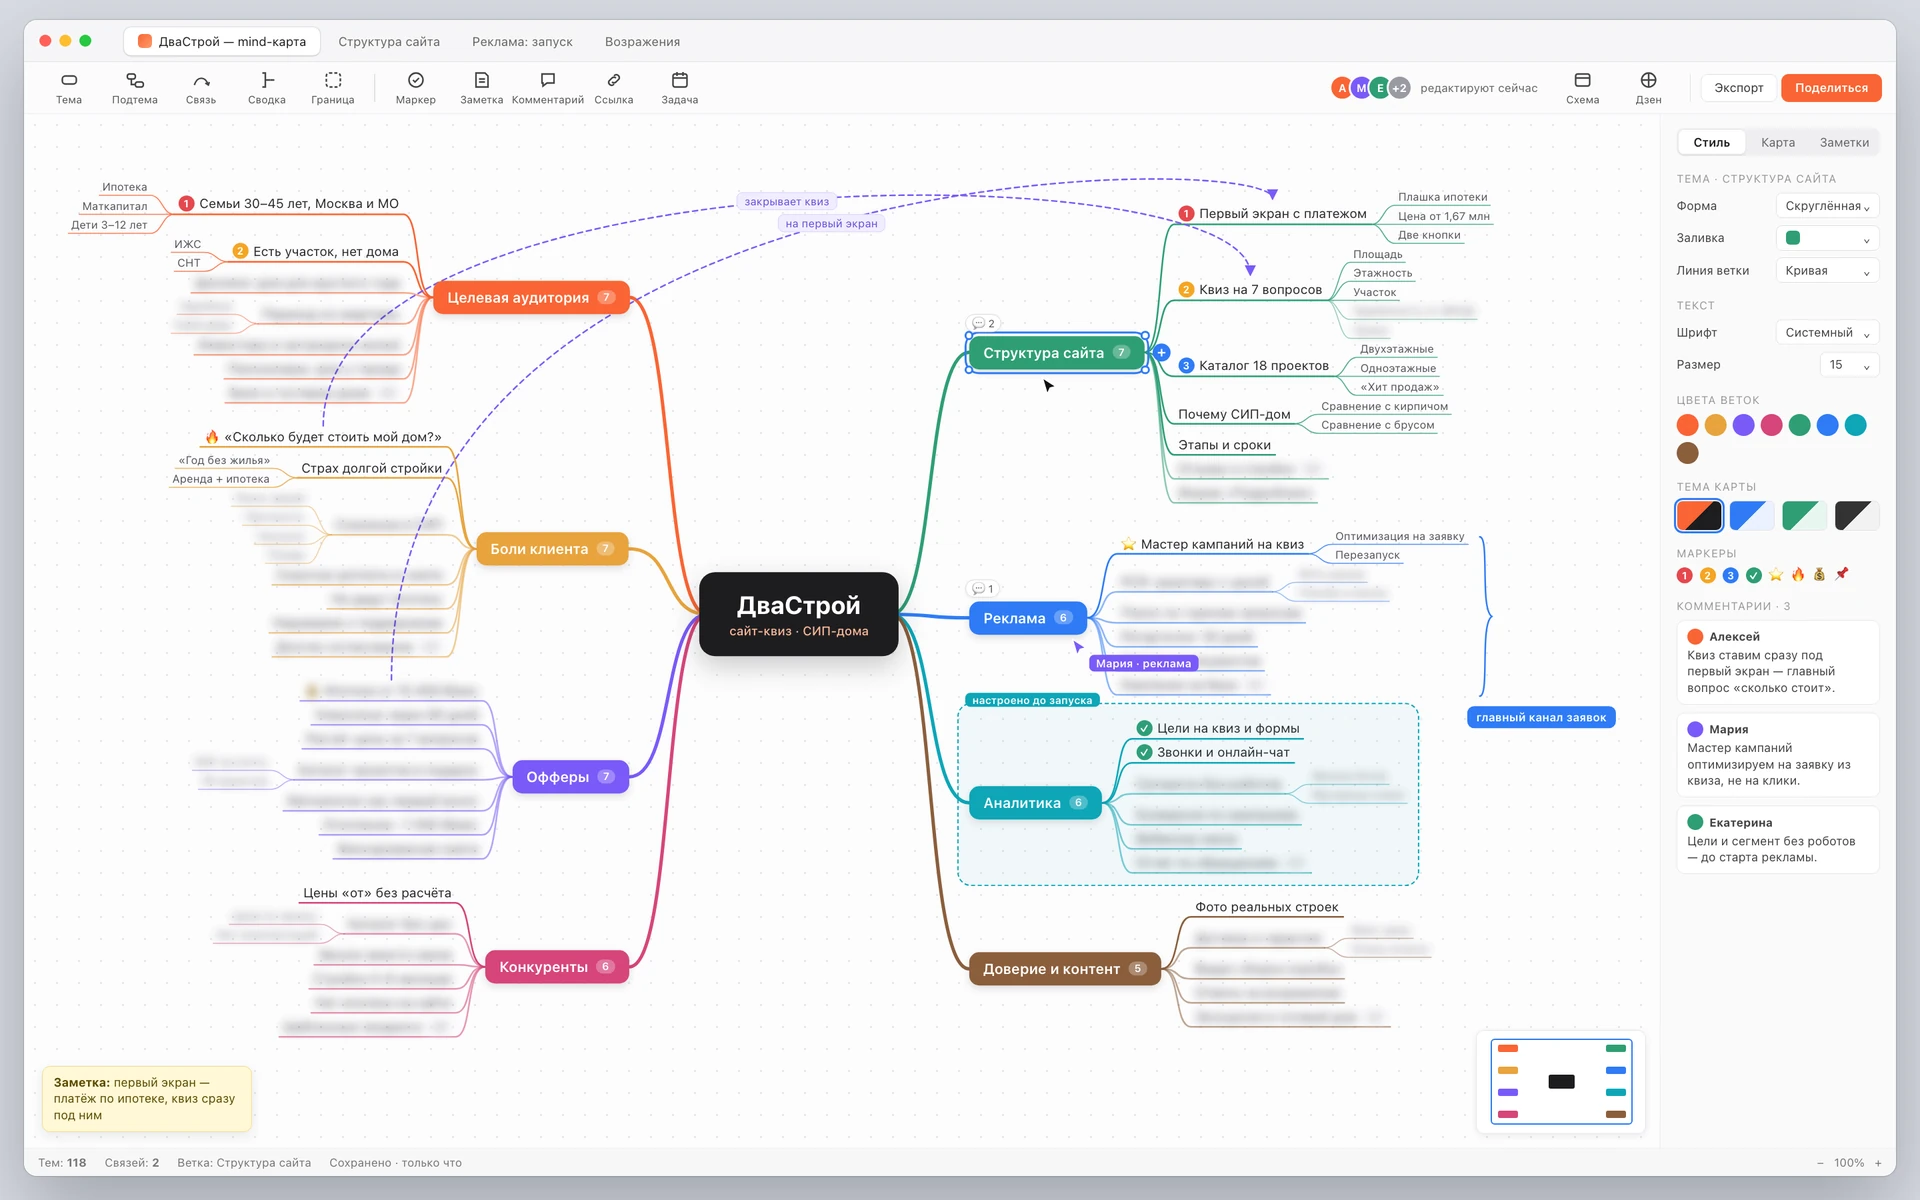Image resolution: width=1920 pixels, height=1200 pixels.
Task: Open the Шрифт font dropdown
Action: click(x=1827, y=333)
